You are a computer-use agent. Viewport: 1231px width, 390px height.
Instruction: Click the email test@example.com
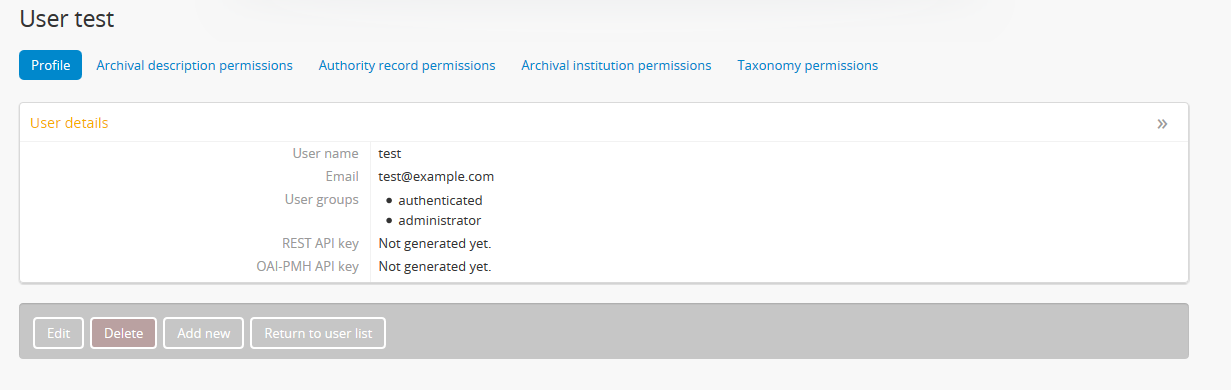click(436, 177)
